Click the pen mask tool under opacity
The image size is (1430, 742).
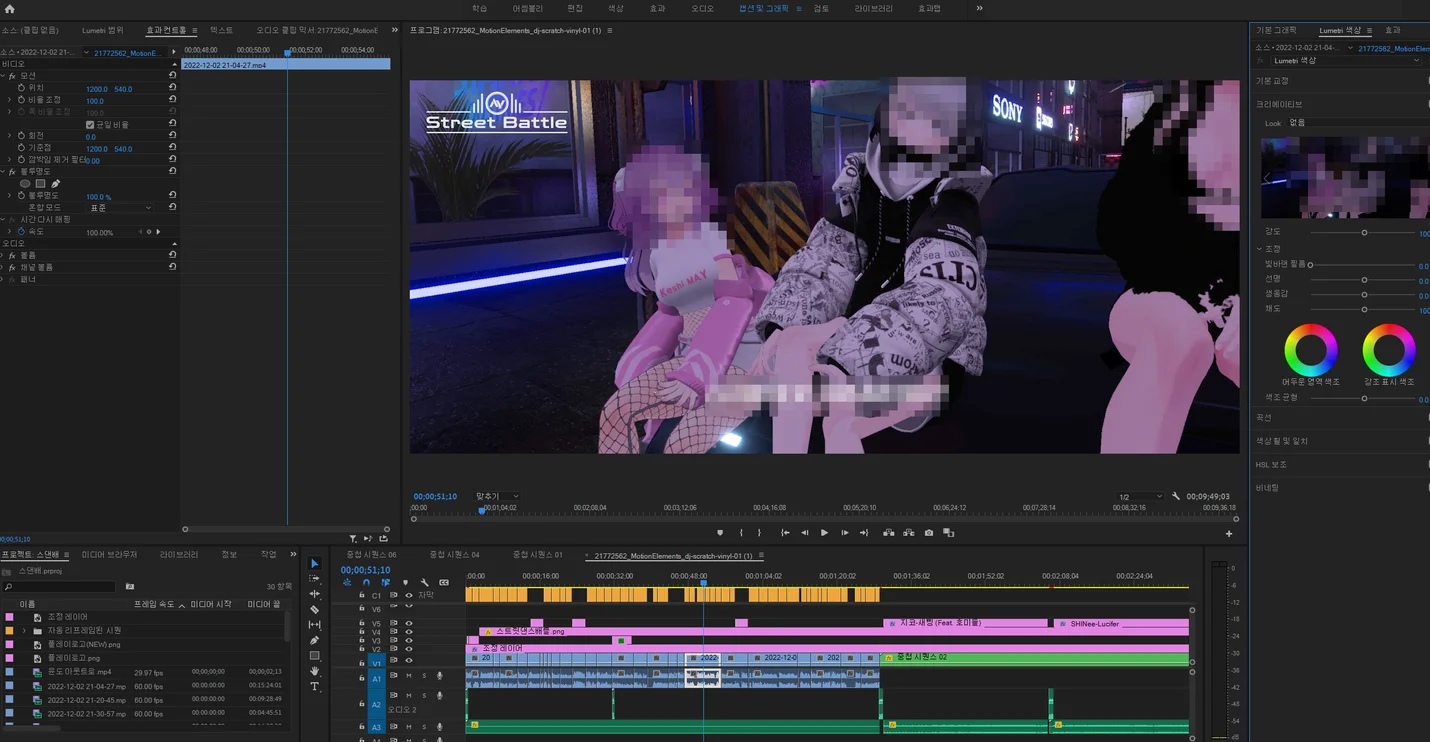click(x=55, y=184)
